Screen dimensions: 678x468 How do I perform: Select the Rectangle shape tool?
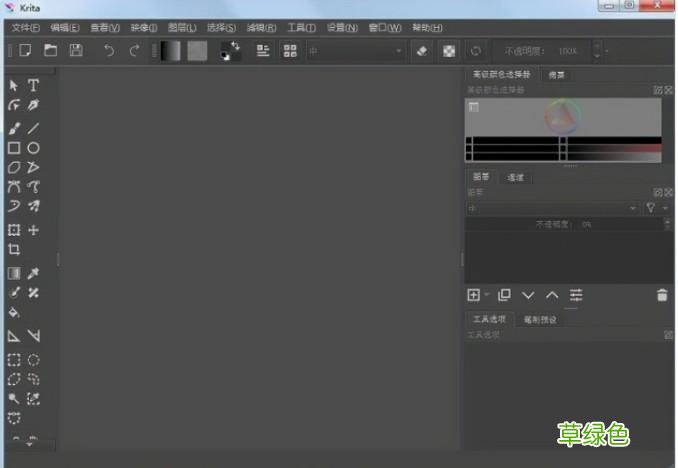click(x=14, y=148)
